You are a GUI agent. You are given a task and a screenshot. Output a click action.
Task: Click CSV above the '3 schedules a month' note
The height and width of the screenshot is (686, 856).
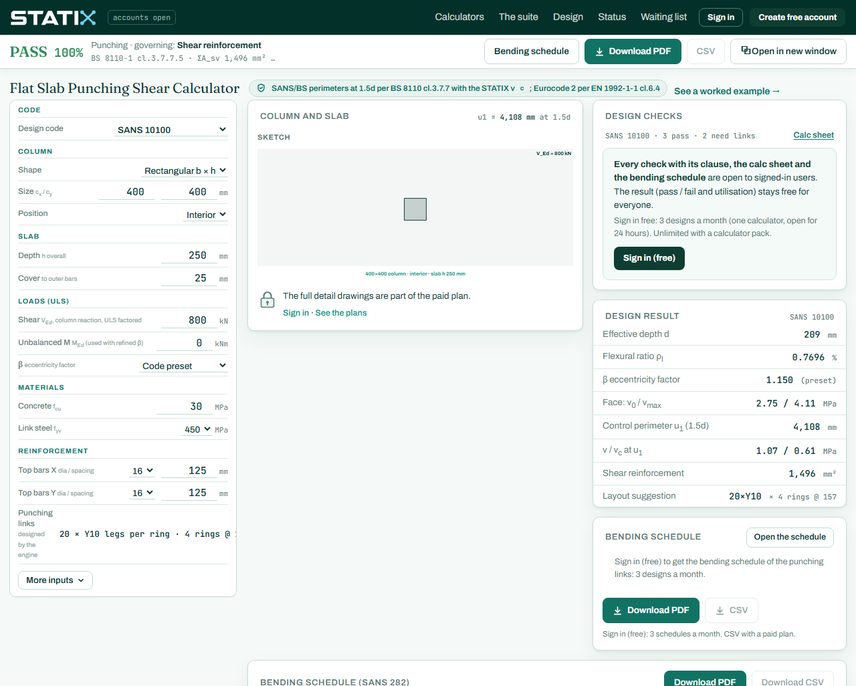coord(732,610)
